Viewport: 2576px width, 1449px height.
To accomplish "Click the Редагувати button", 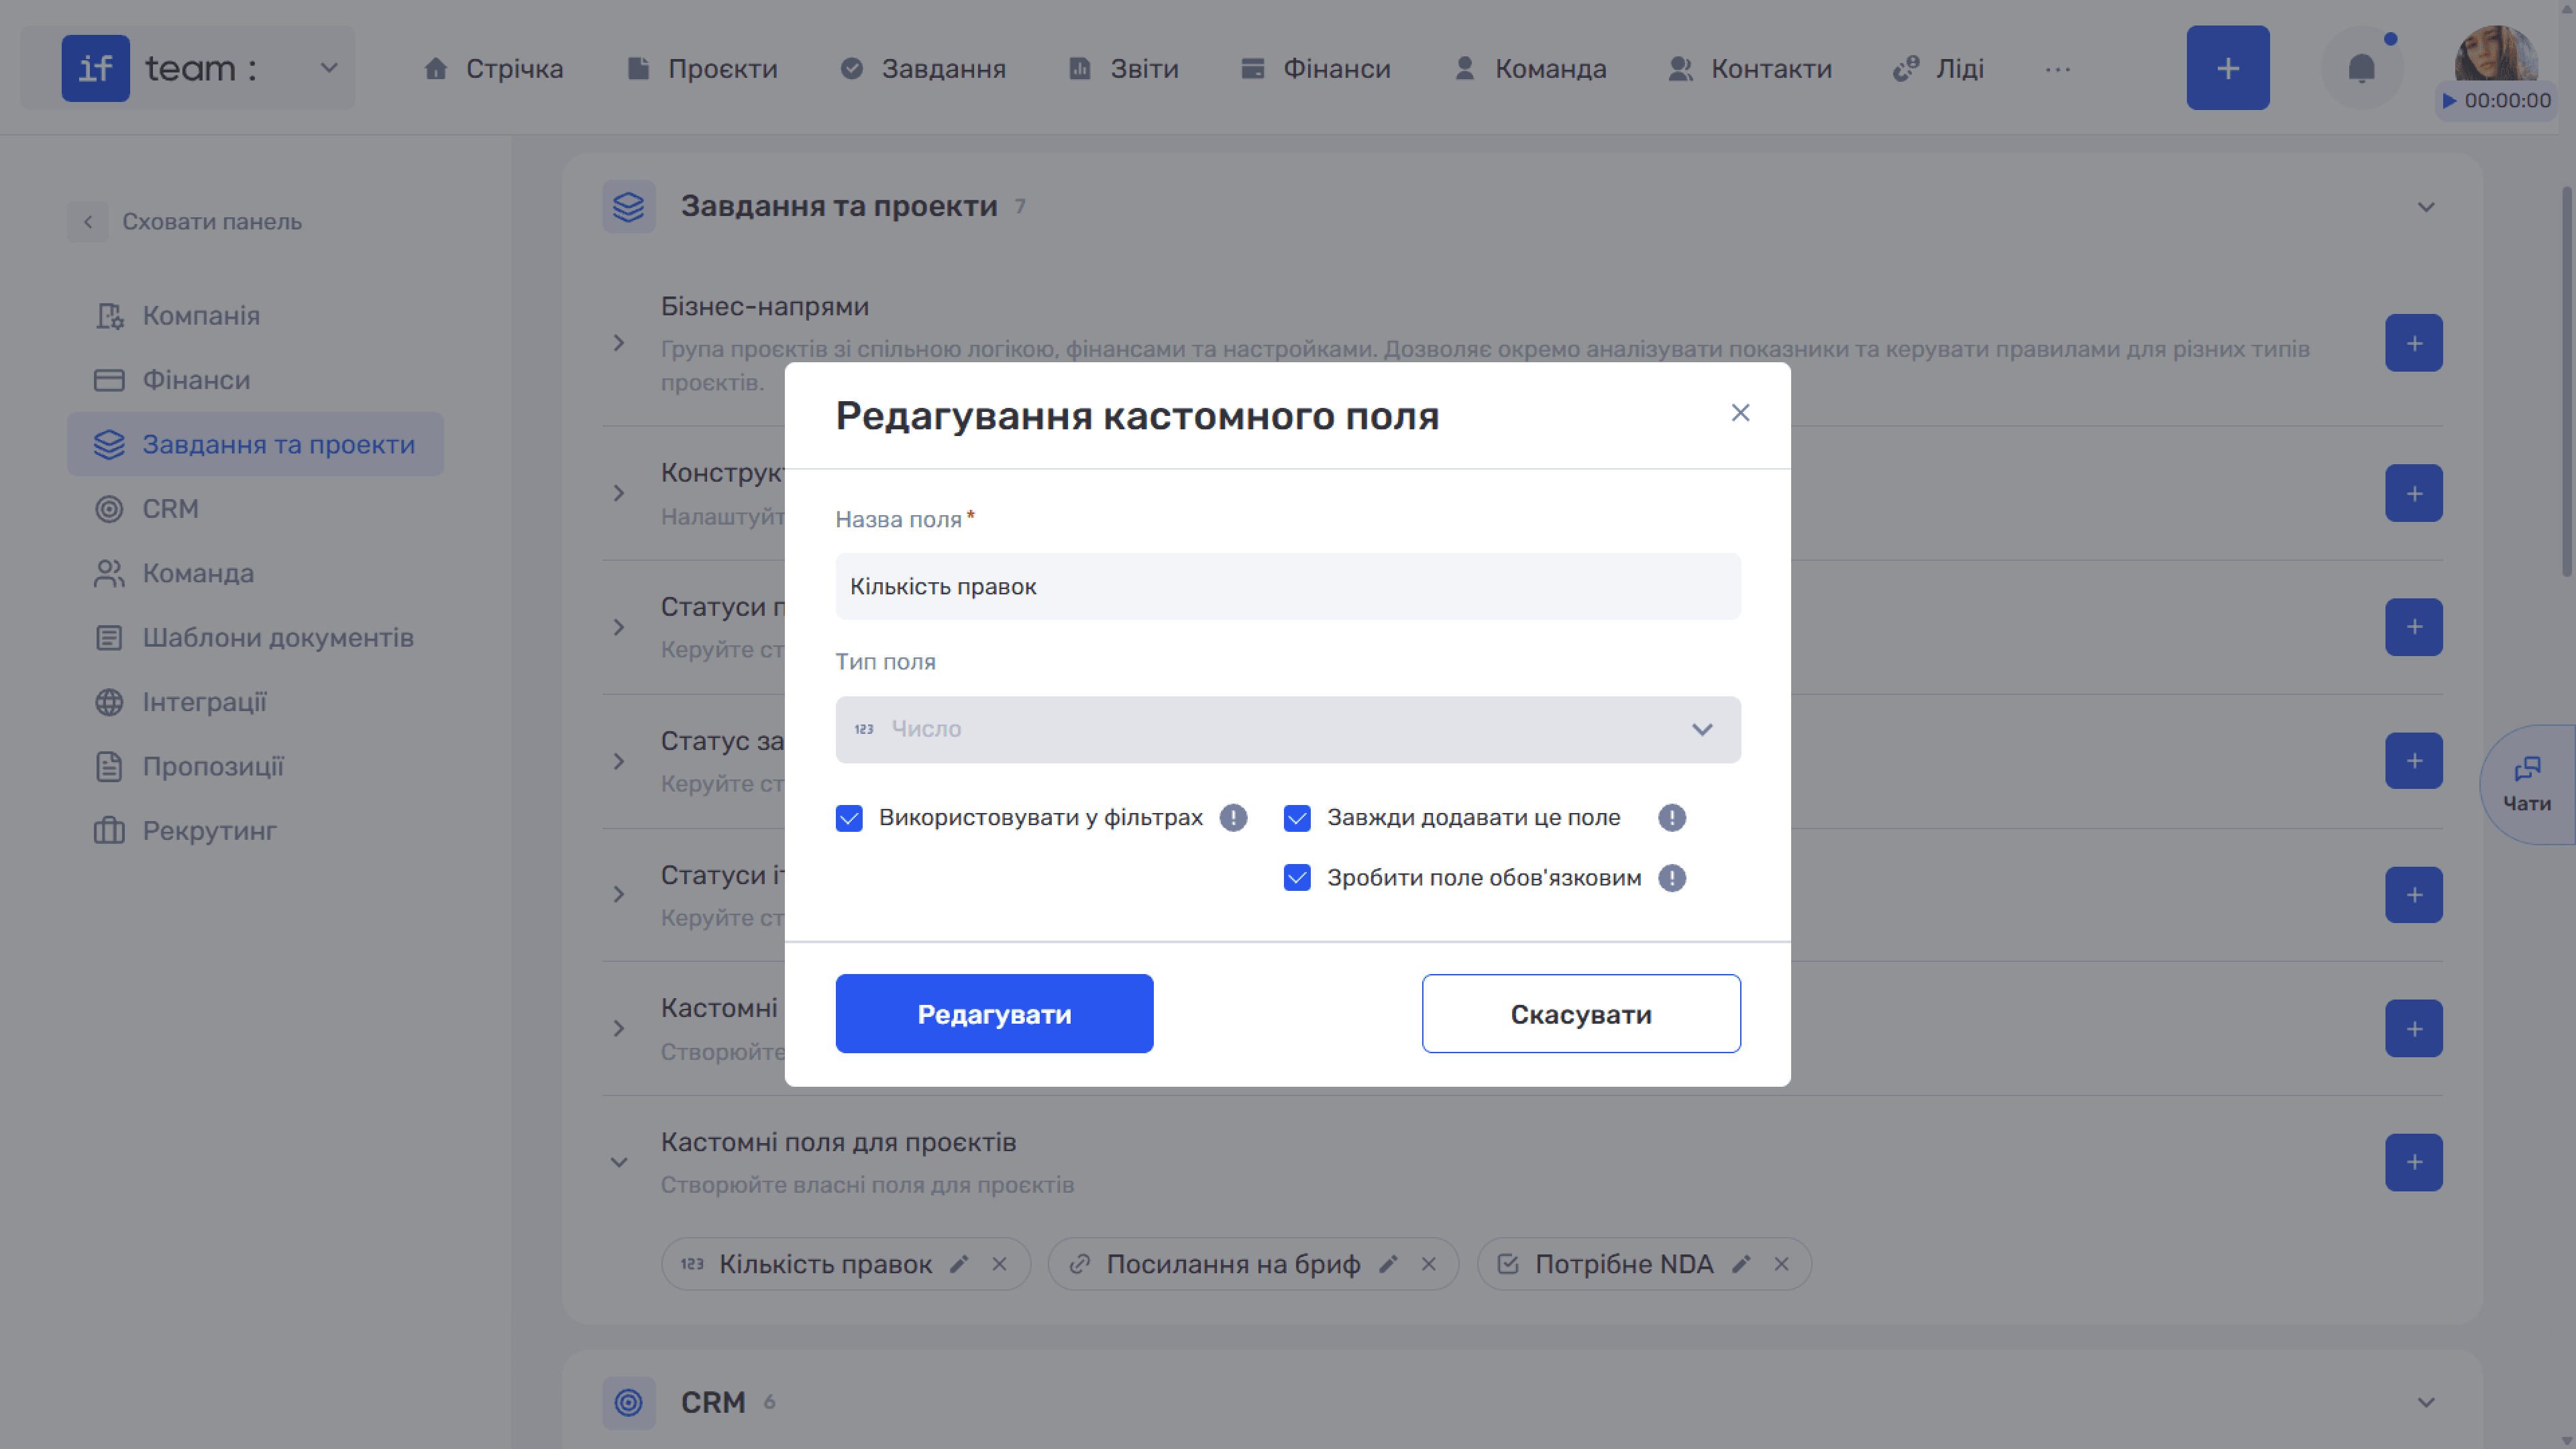I will click(x=994, y=1013).
